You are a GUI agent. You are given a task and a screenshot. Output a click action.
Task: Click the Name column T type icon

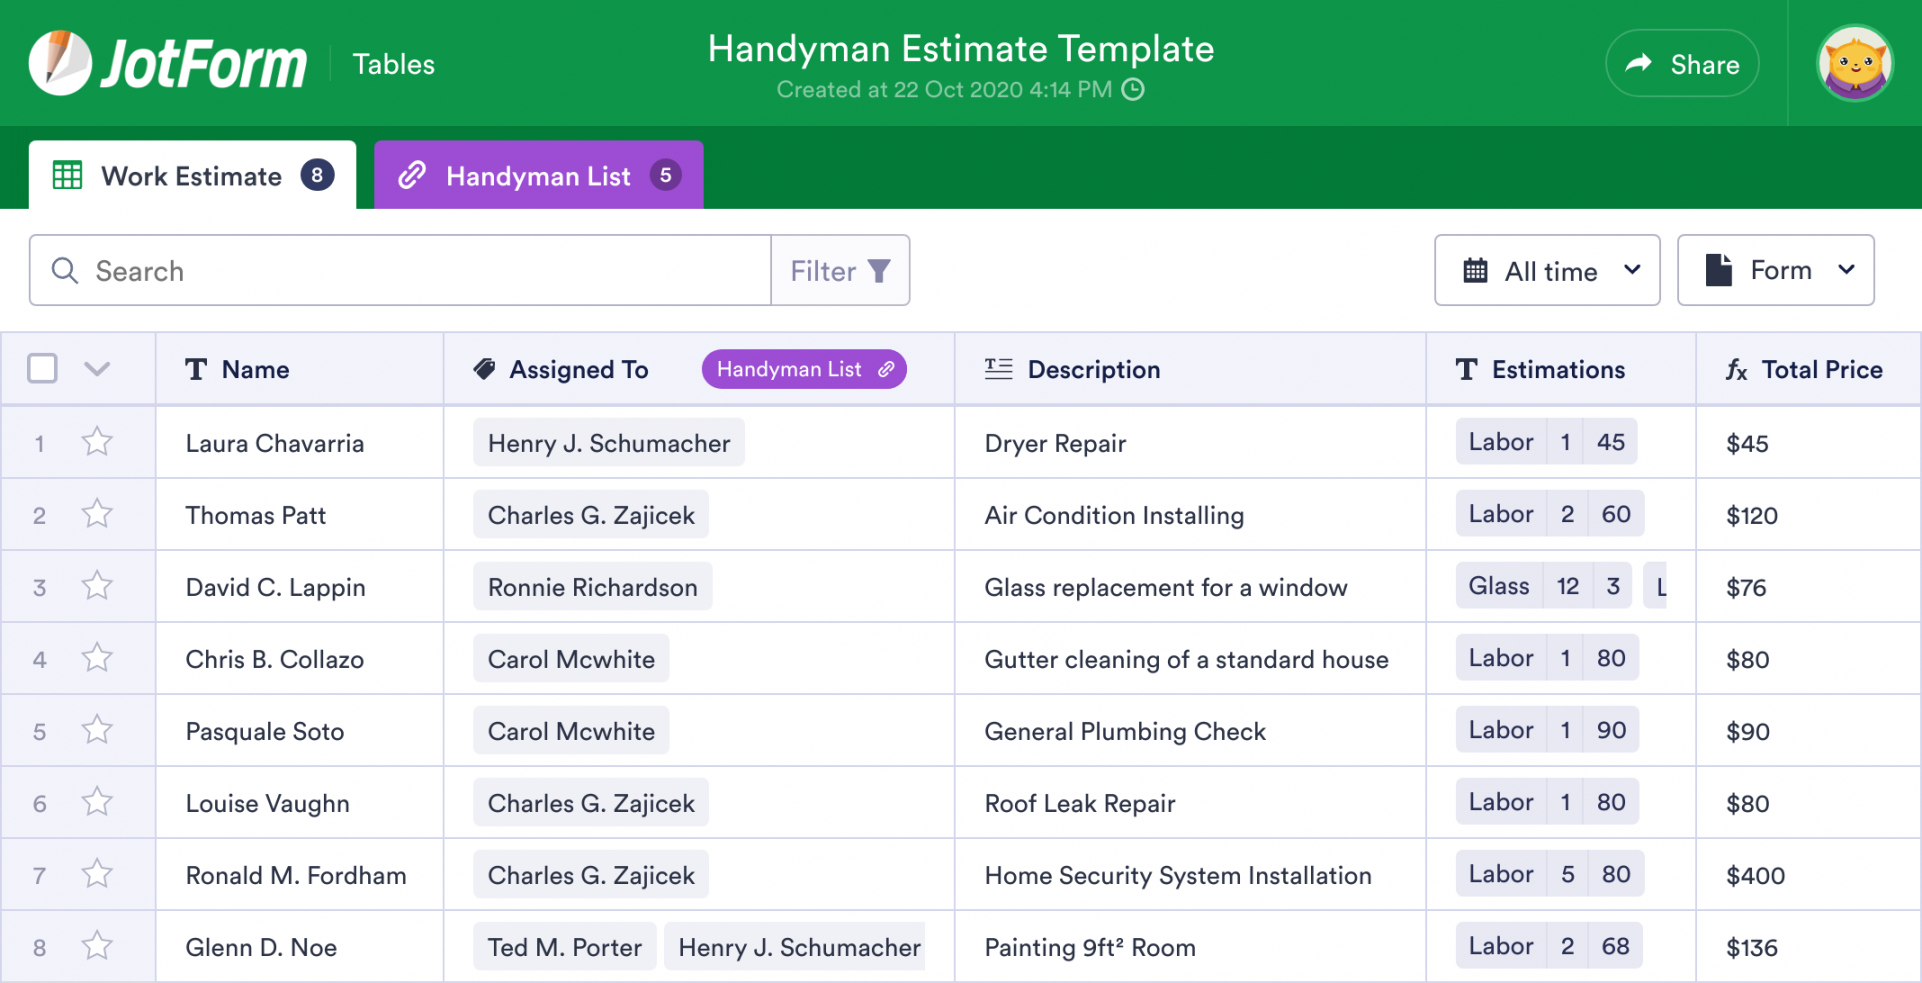click(196, 369)
